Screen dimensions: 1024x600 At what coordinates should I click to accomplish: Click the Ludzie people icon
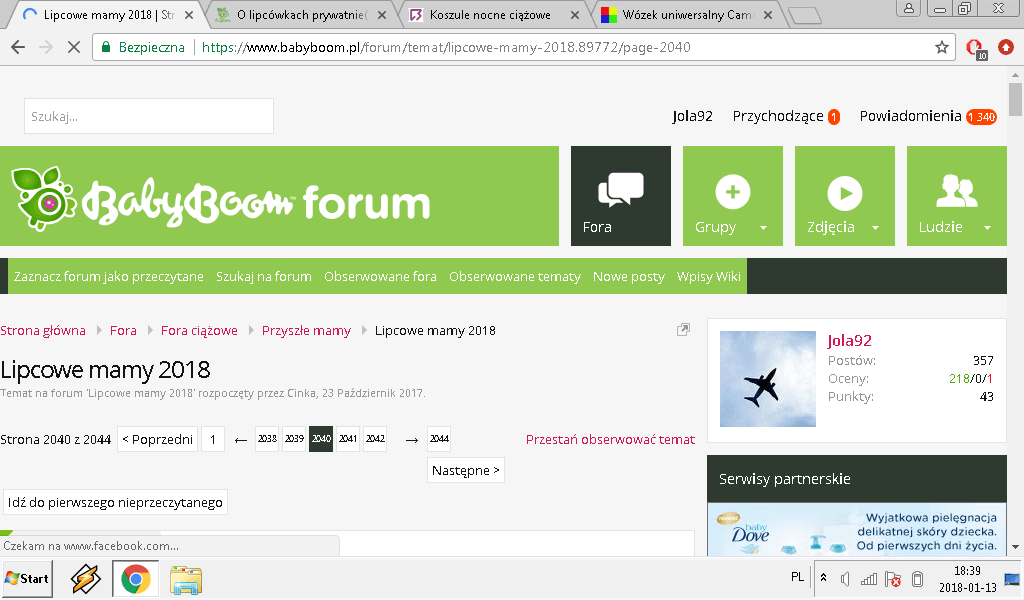click(956, 189)
